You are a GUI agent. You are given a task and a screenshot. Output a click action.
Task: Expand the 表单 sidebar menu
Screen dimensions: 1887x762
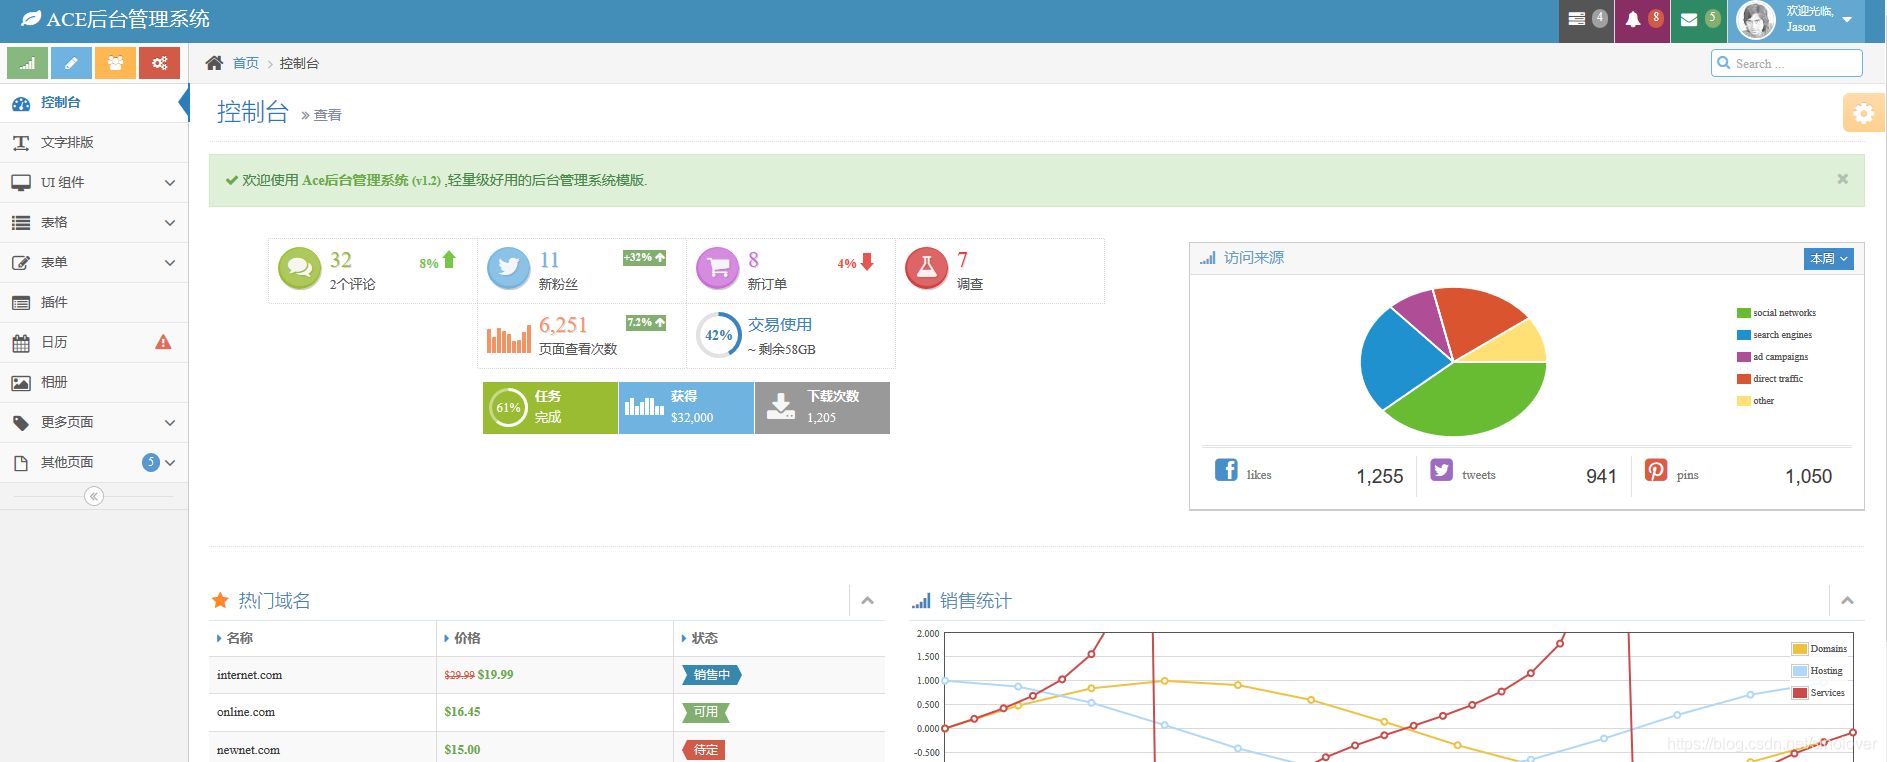(94, 263)
